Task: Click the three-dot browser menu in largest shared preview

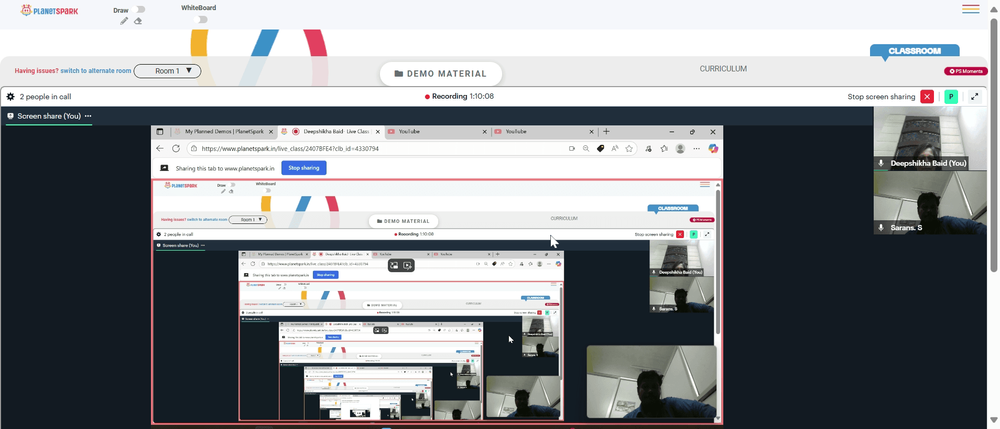Action: tap(696, 149)
